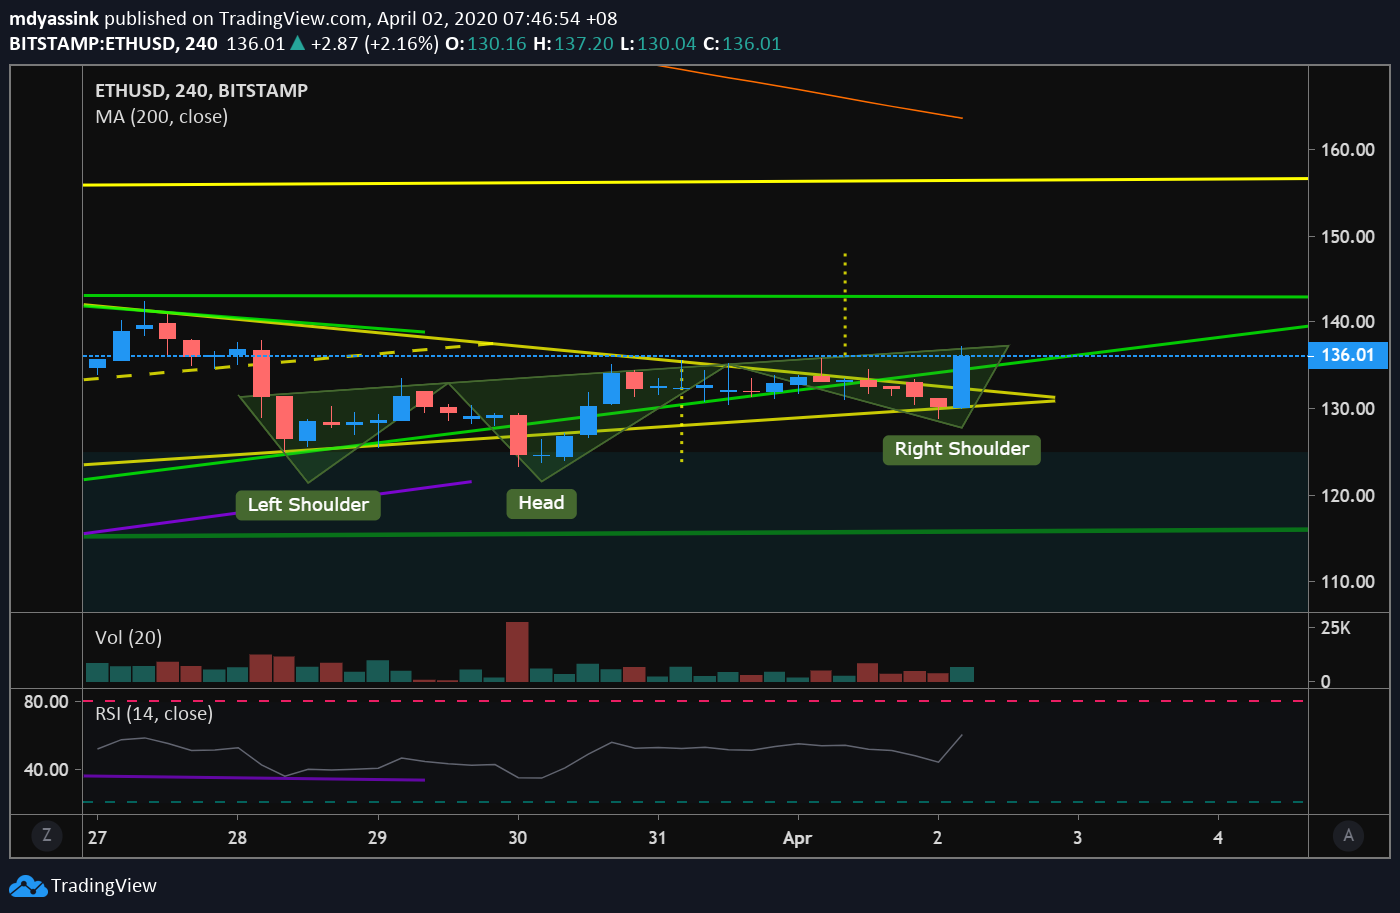1400x913 pixels.
Task: Click the ETHUSD, 240, BITSTAMP legend title
Action: click(x=201, y=90)
